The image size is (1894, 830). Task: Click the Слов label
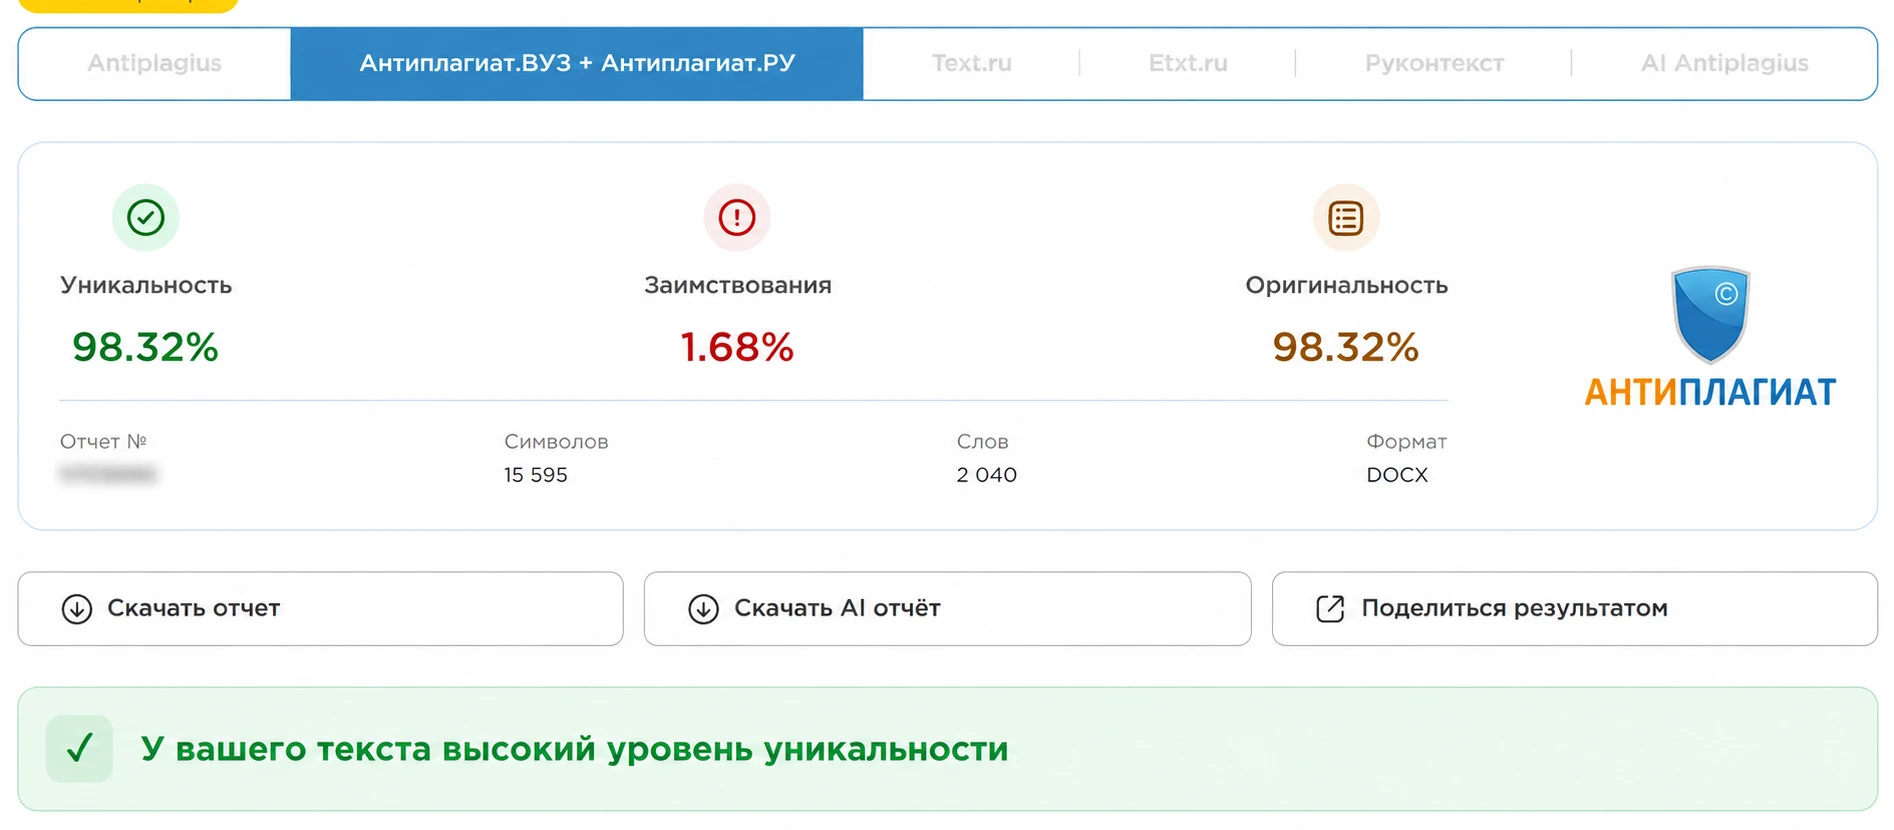click(982, 441)
